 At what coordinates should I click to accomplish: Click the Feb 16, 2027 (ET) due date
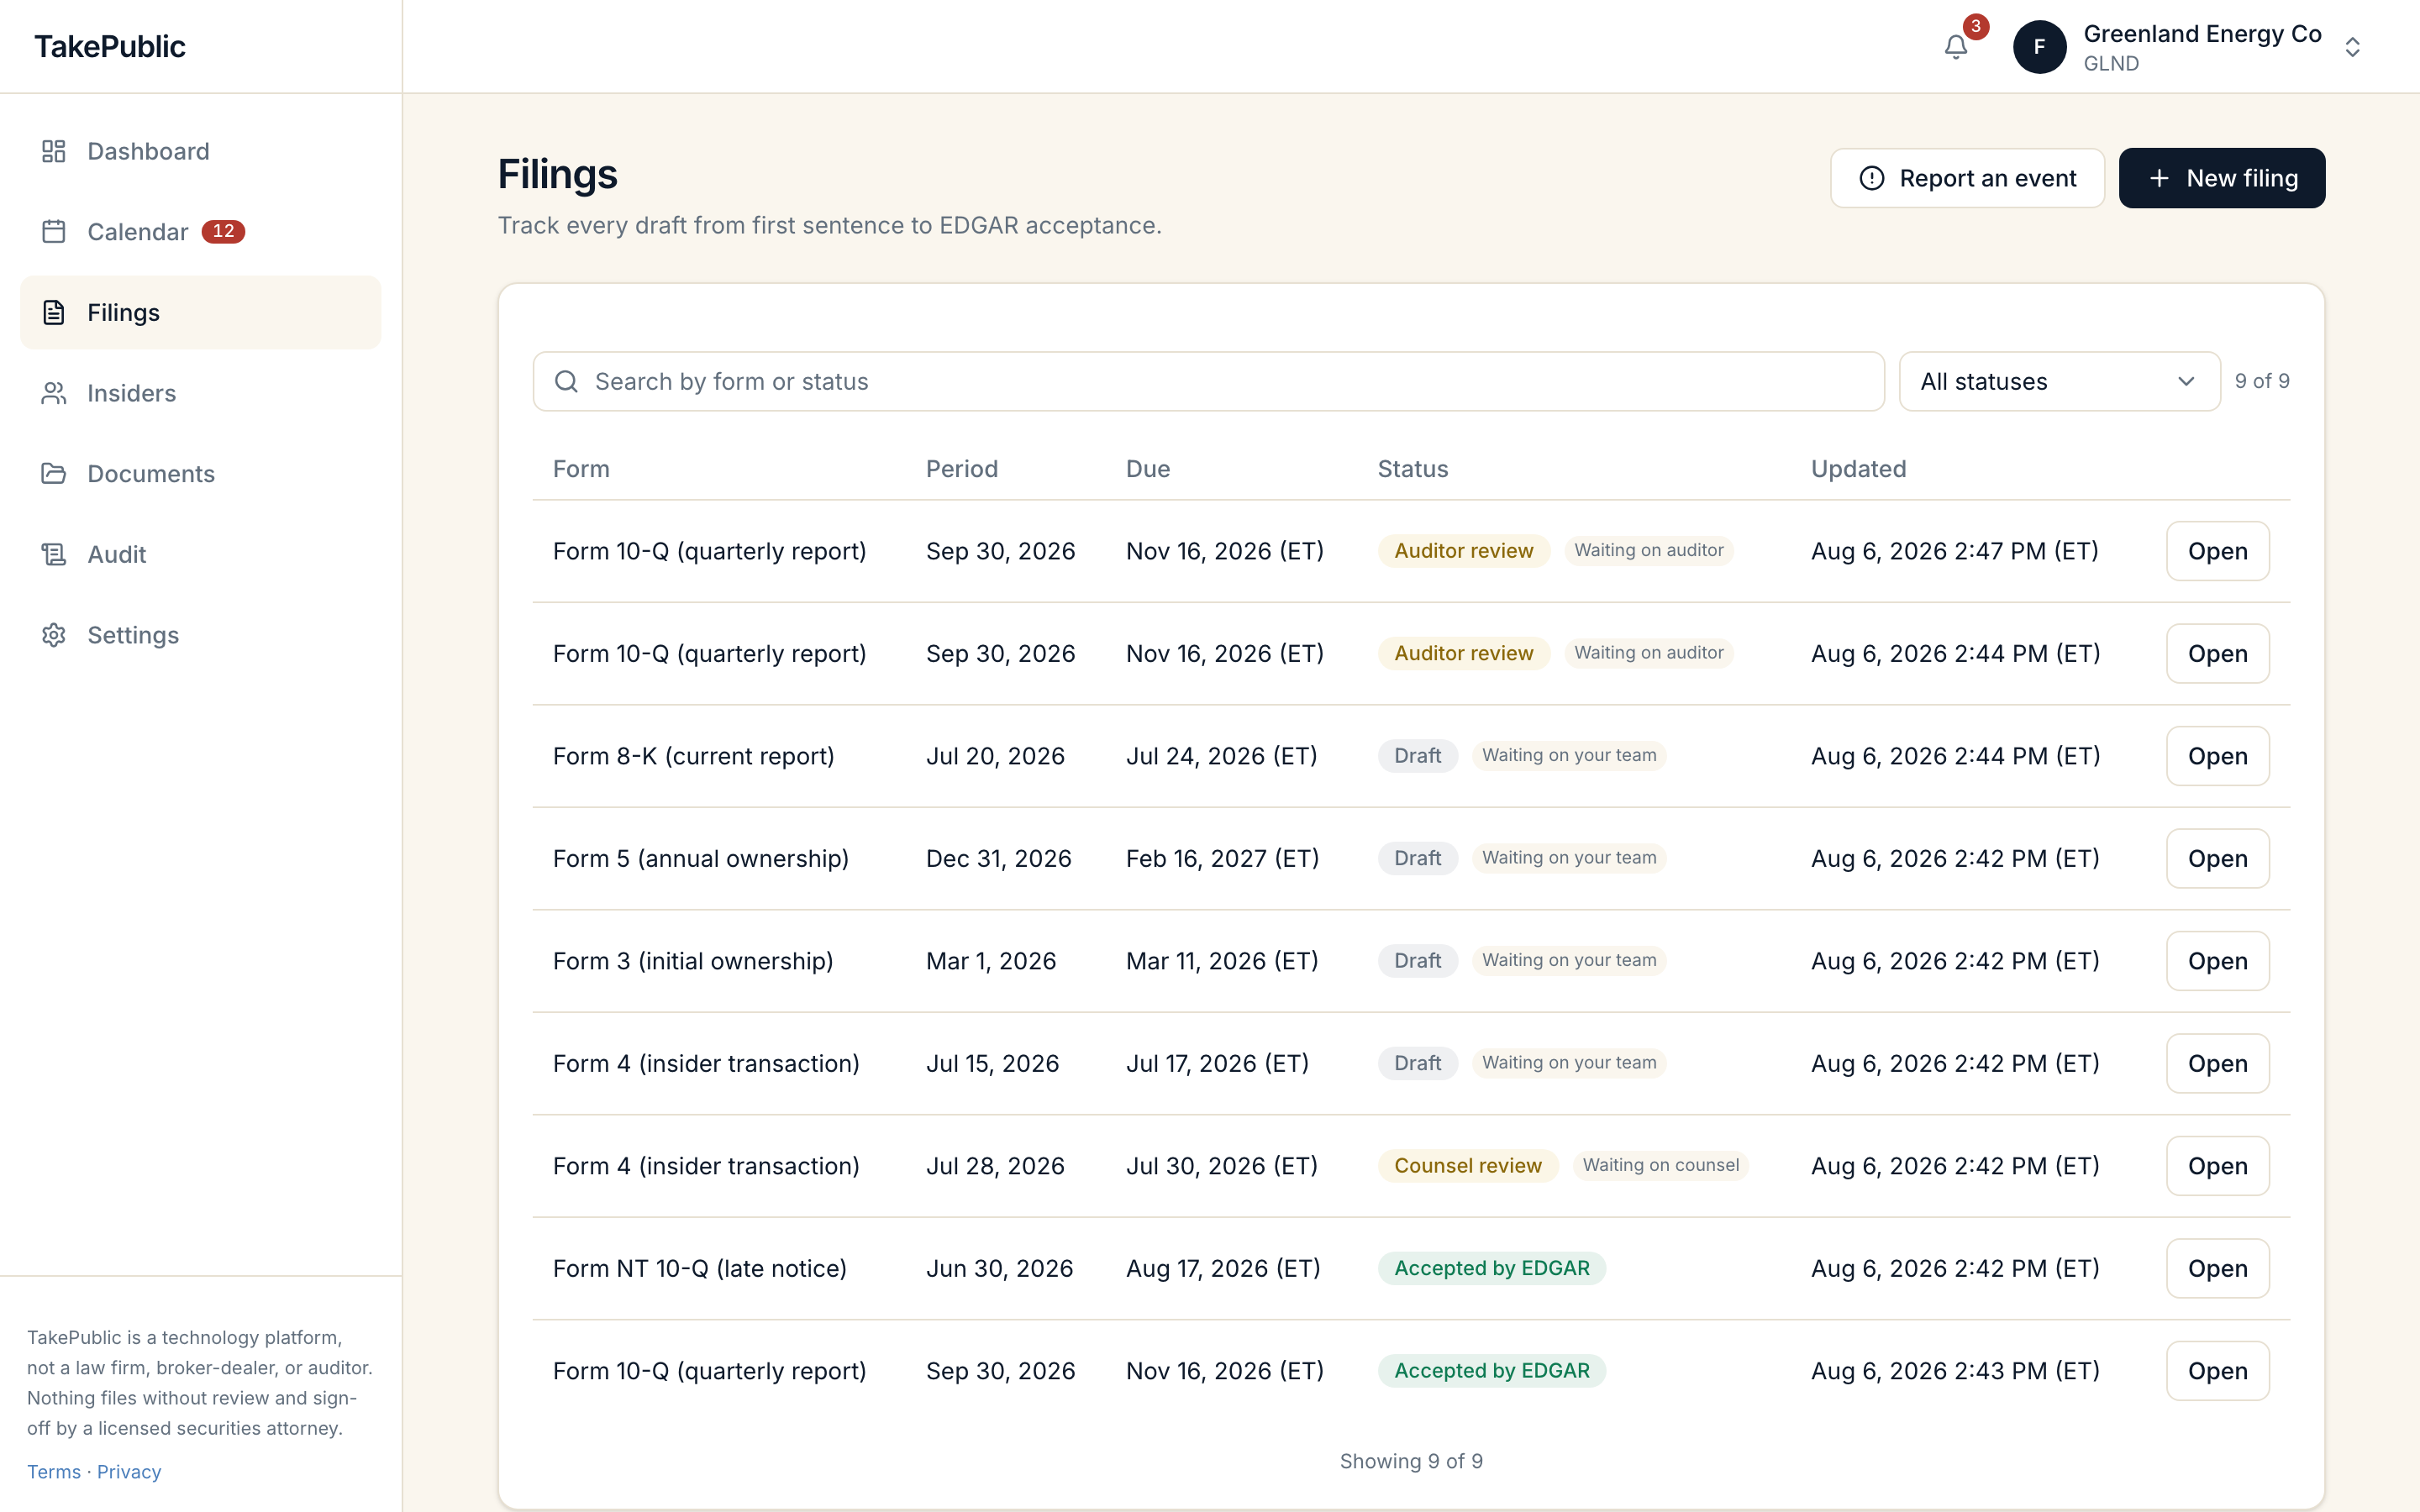click(x=1222, y=859)
